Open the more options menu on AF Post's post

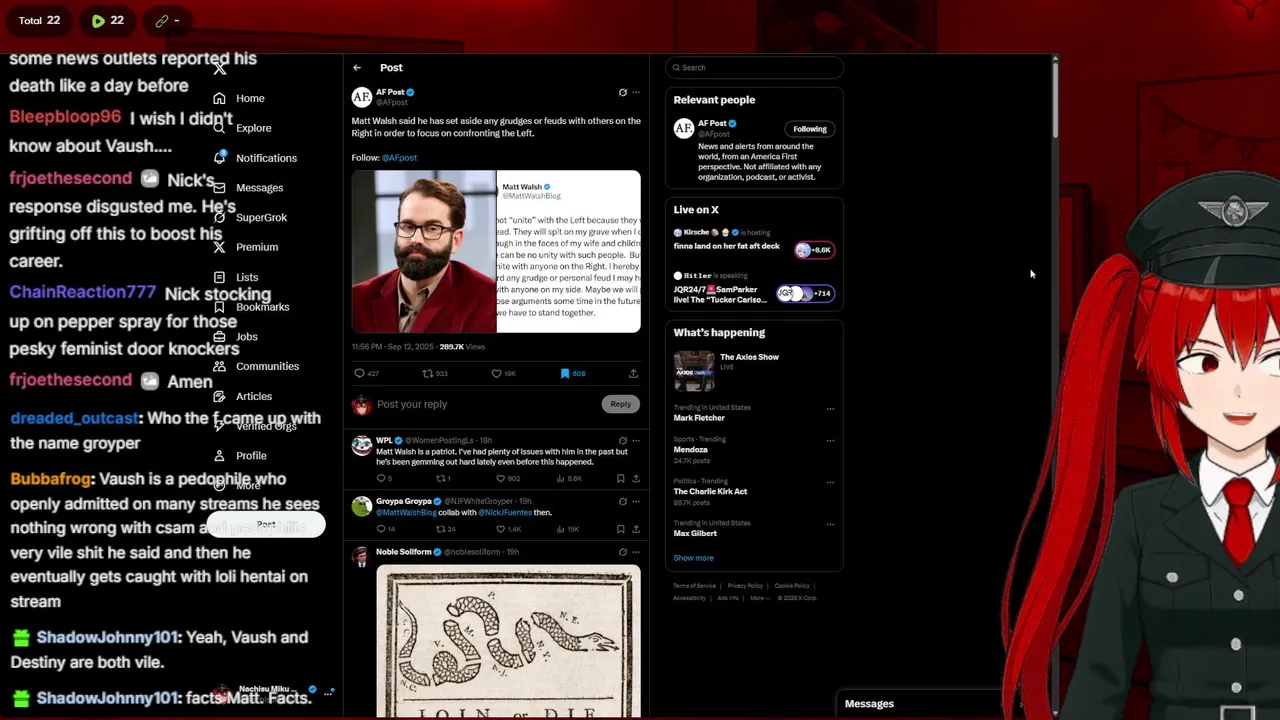(635, 92)
